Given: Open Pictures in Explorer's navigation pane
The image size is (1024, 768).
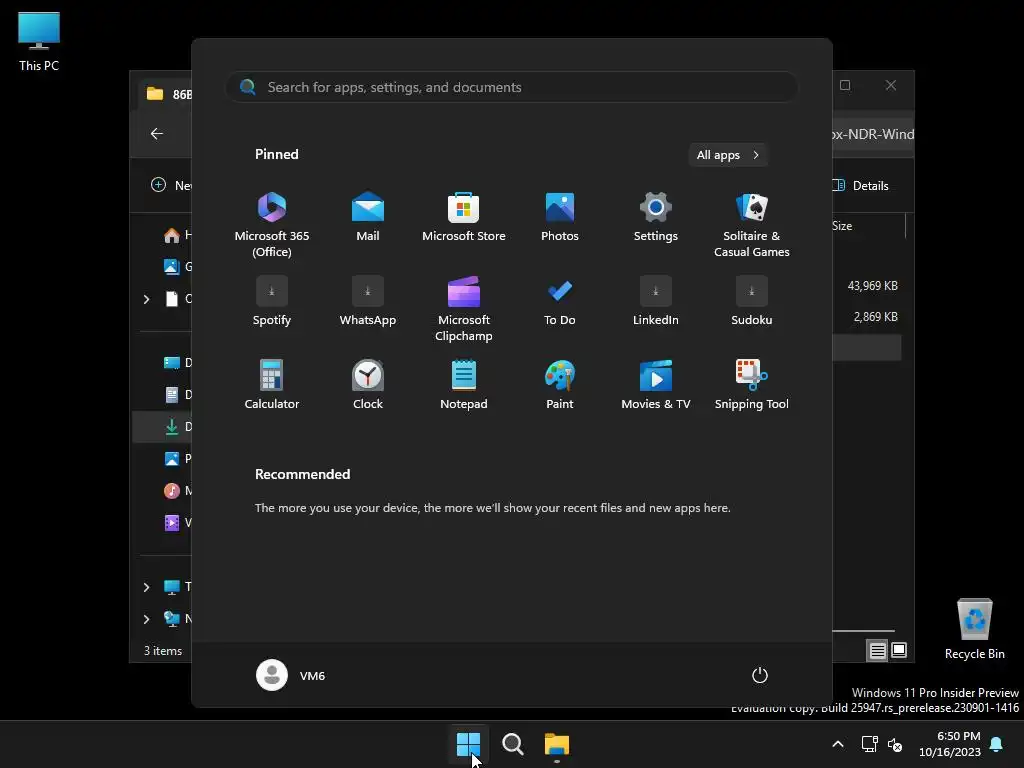Looking at the screenshot, I should (x=177, y=458).
